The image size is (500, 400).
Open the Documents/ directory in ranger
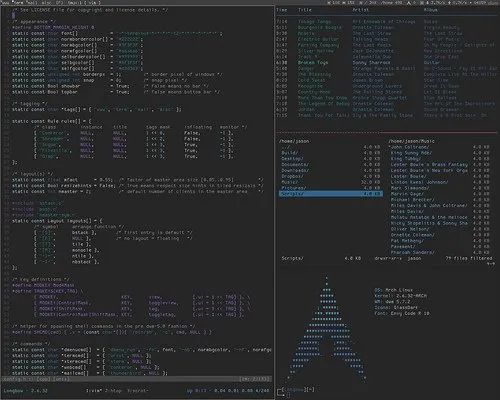pyautogui.click(x=295, y=164)
